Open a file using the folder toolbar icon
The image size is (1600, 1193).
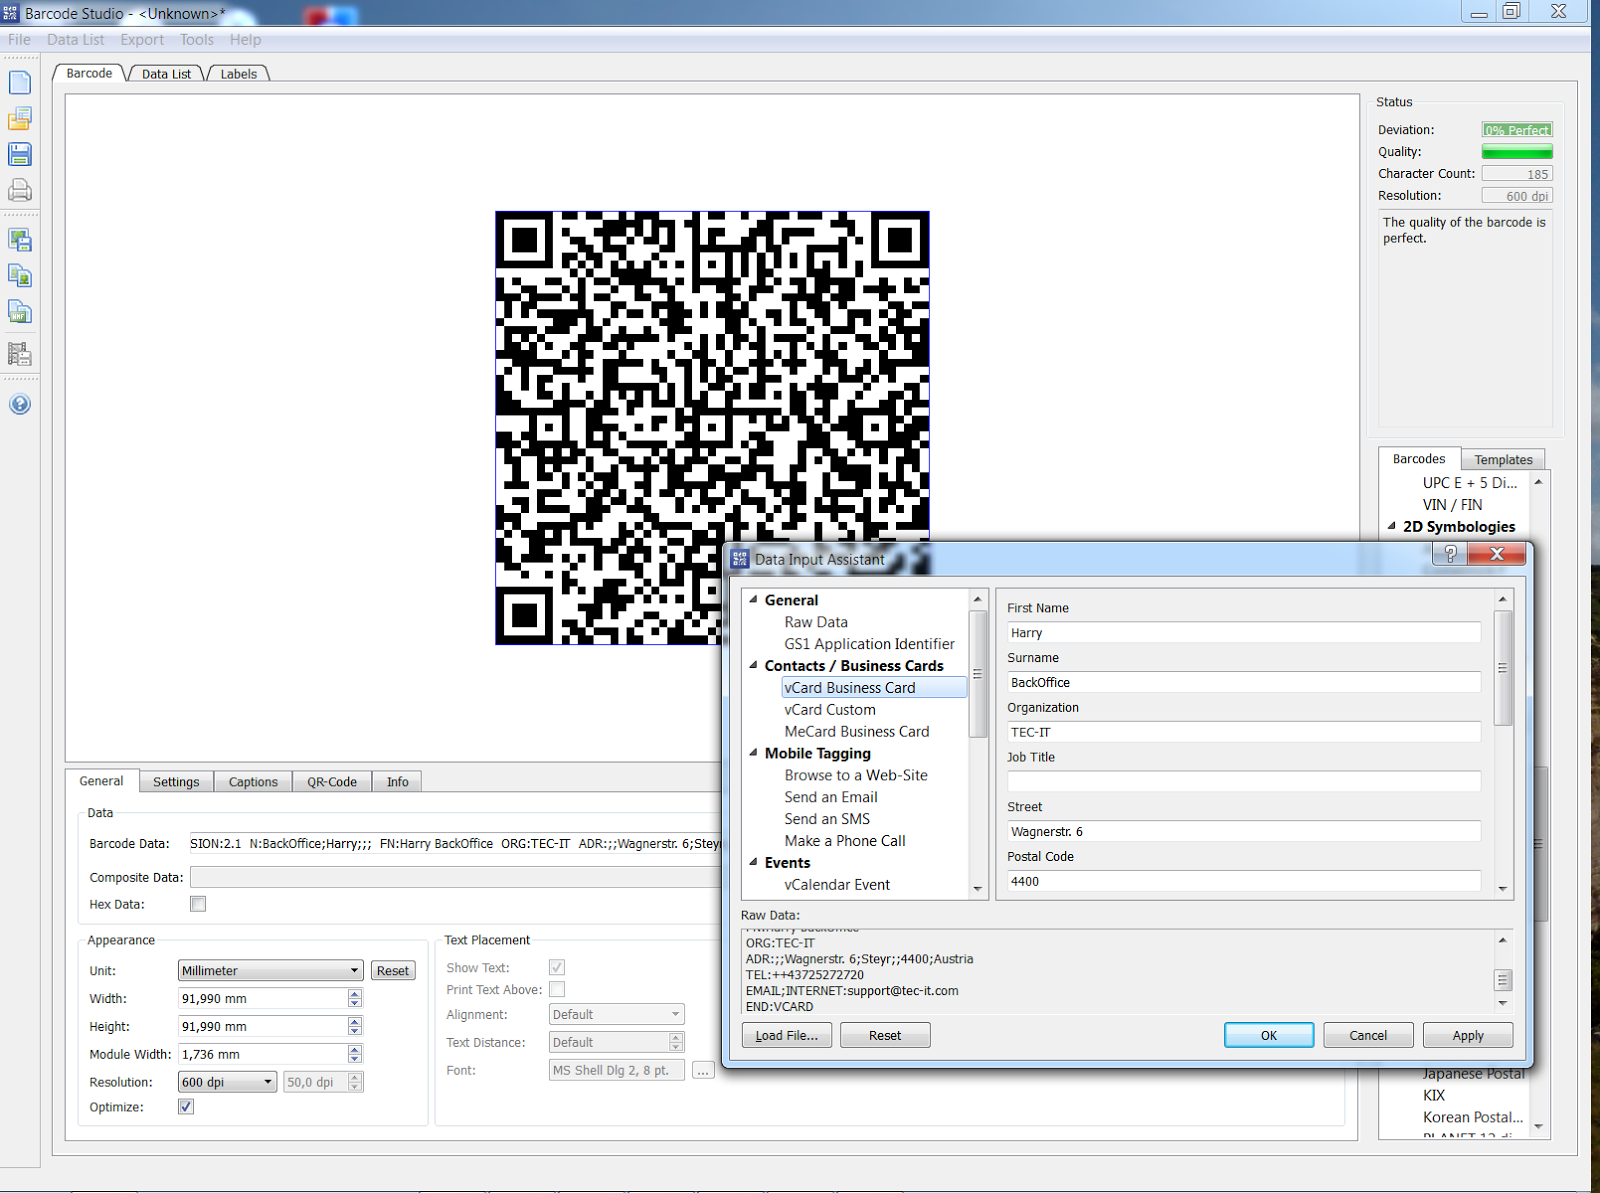pyautogui.click(x=20, y=119)
